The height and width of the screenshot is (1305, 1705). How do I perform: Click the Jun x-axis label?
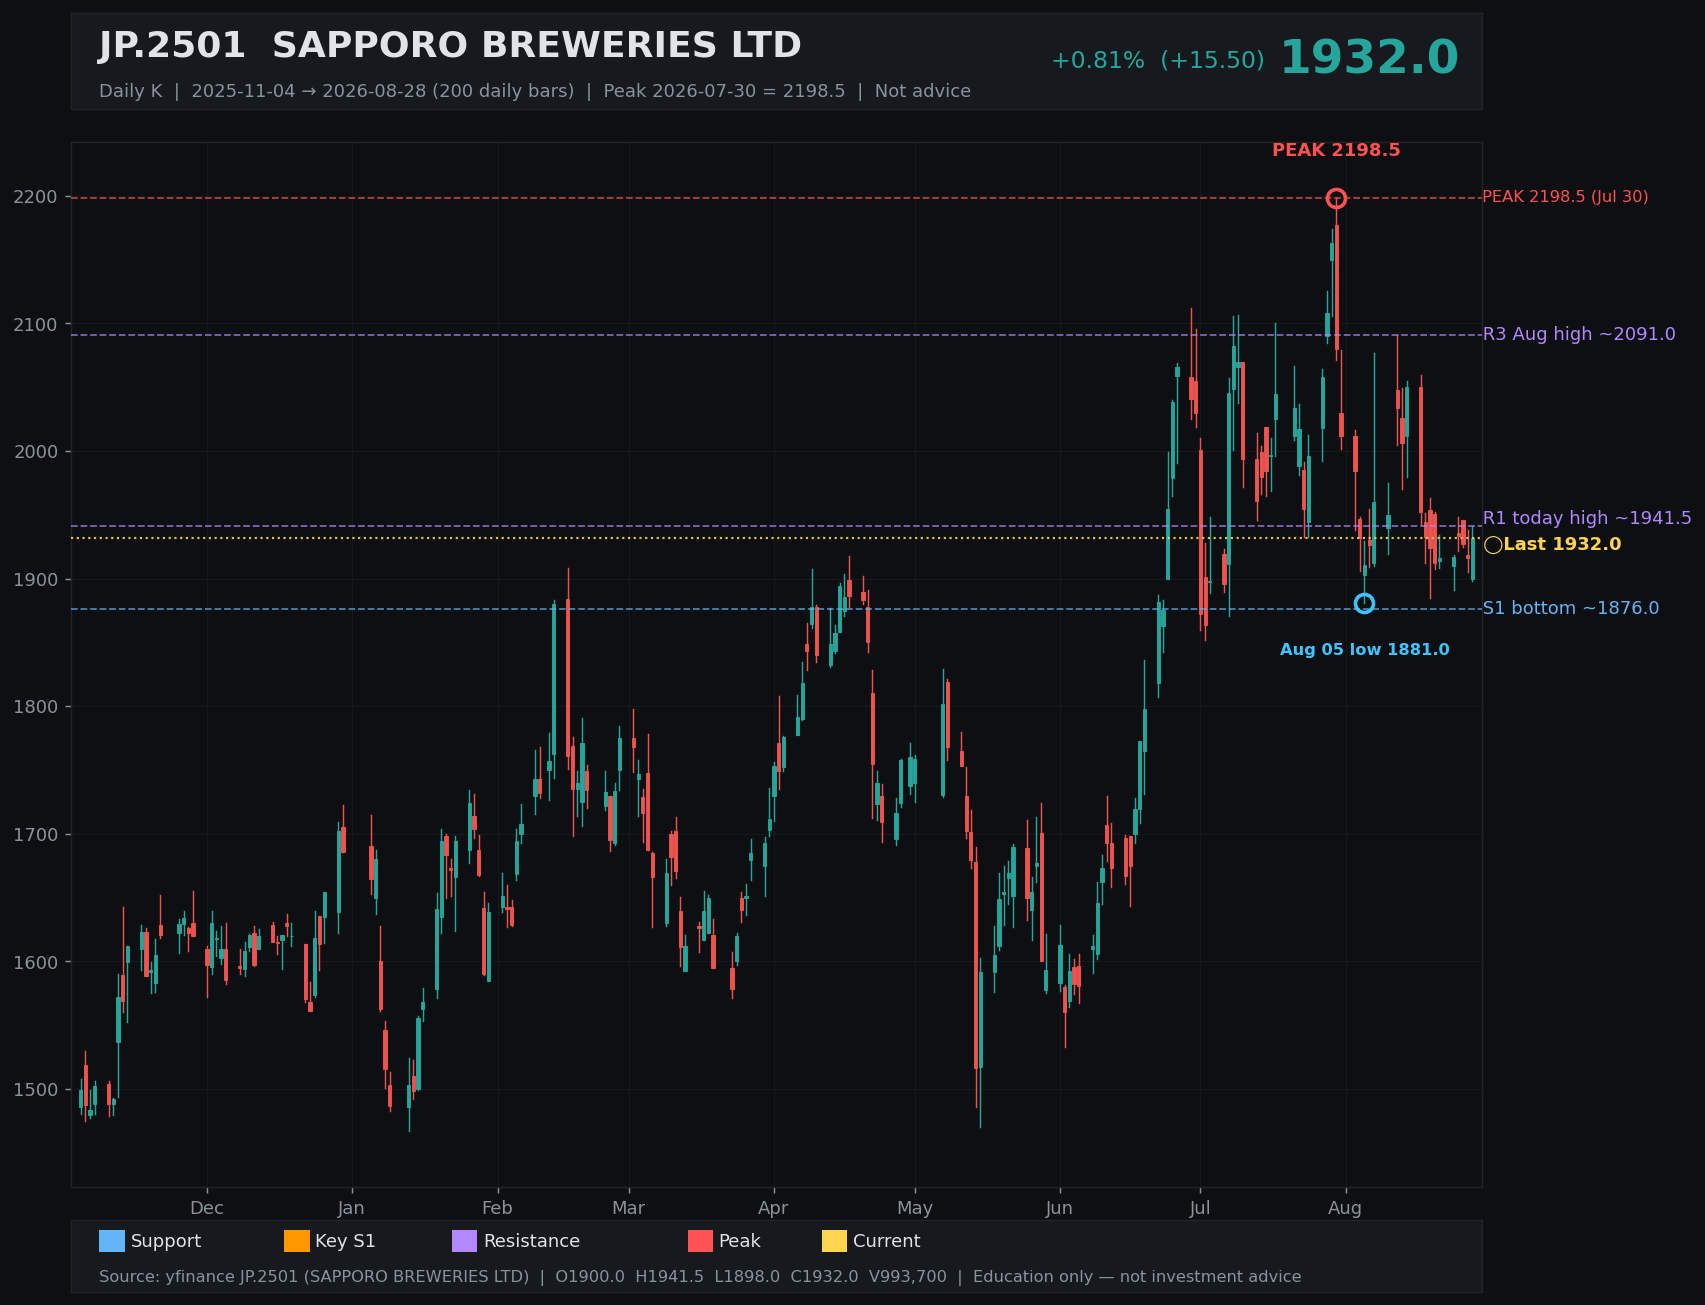tap(1059, 1208)
